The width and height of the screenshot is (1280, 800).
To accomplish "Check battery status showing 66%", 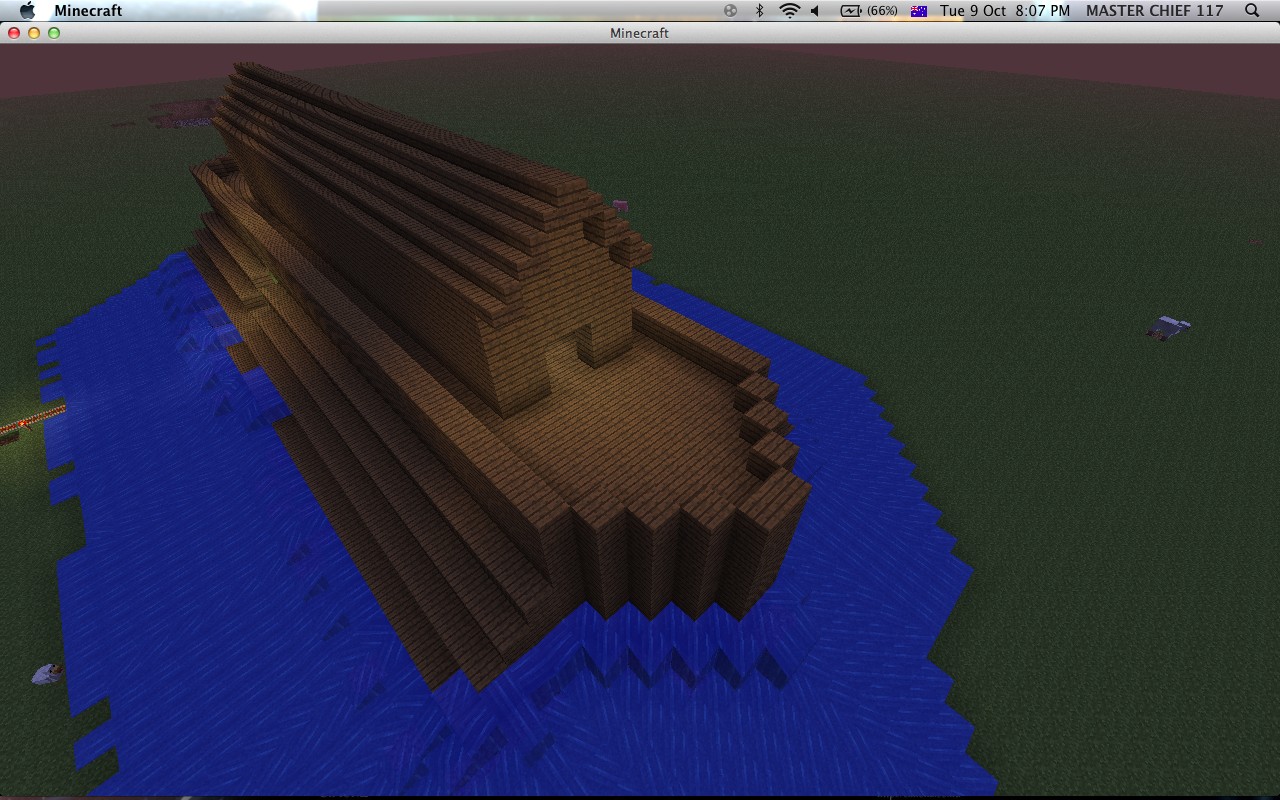I will click(x=868, y=11).
